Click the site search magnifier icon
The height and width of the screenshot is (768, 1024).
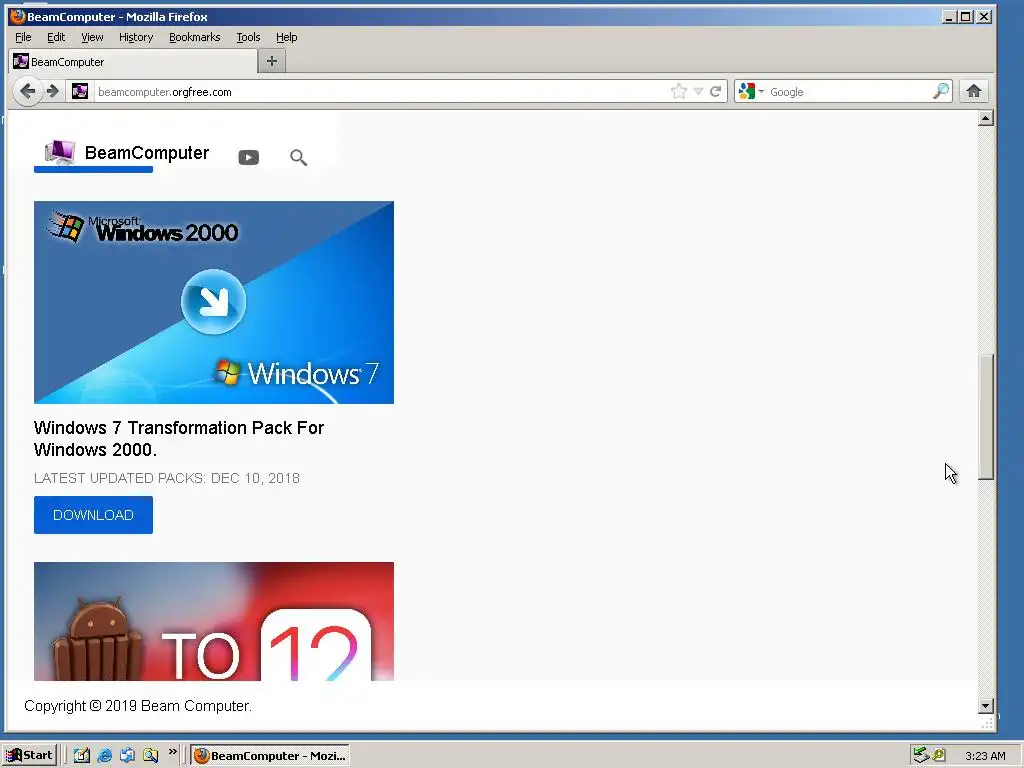[x=298, y=157]
